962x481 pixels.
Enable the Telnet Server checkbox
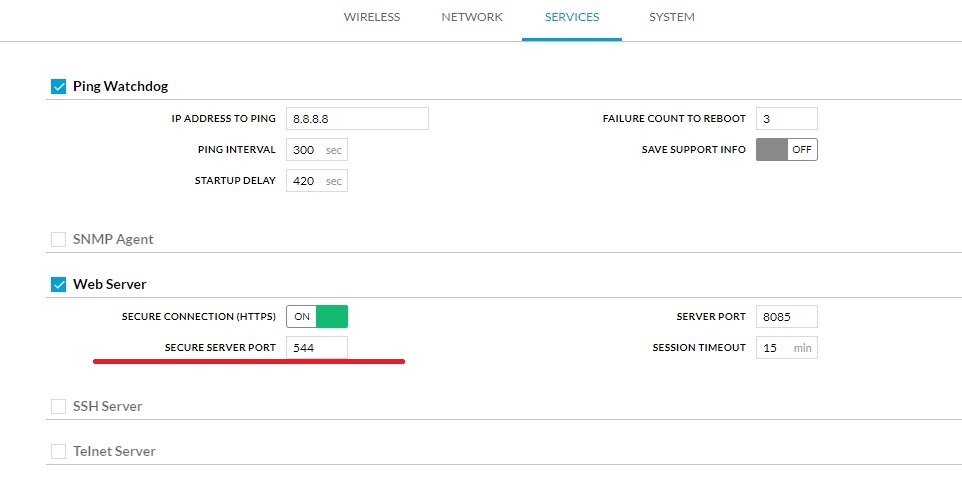coord(58,452)
